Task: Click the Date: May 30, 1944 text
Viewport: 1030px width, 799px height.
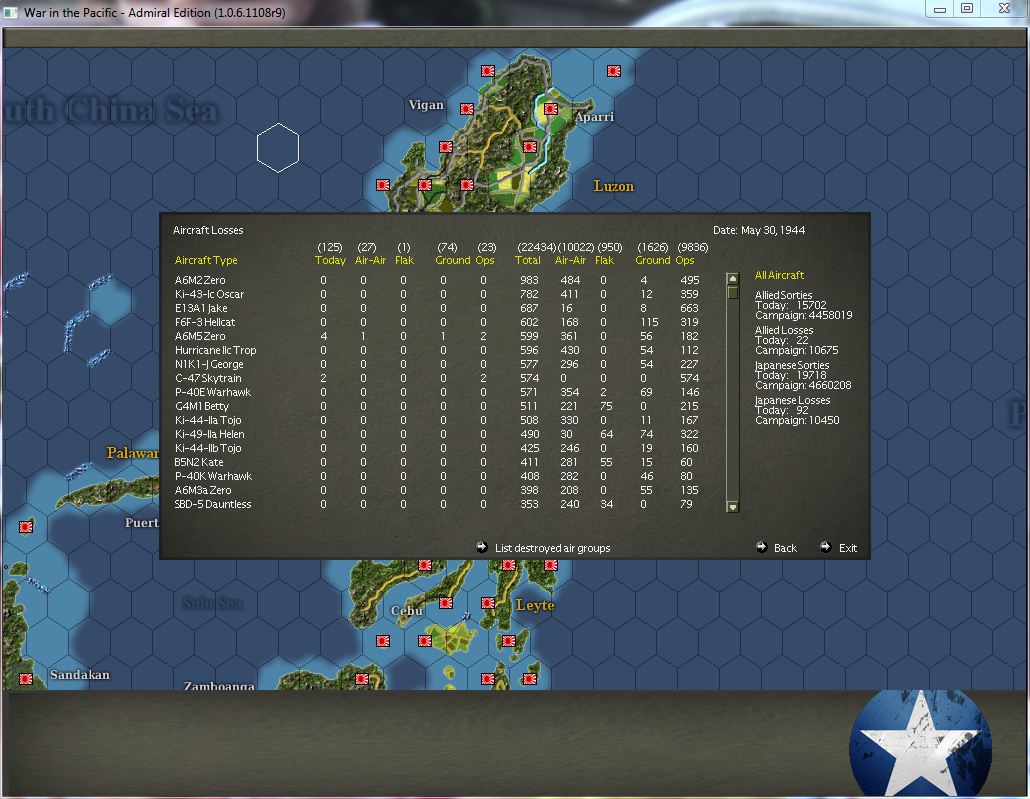Action: [759, 230]
